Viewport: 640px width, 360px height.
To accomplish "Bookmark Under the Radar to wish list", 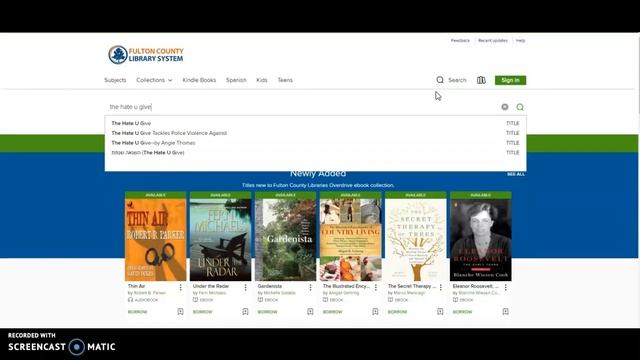I will point(245,311).
